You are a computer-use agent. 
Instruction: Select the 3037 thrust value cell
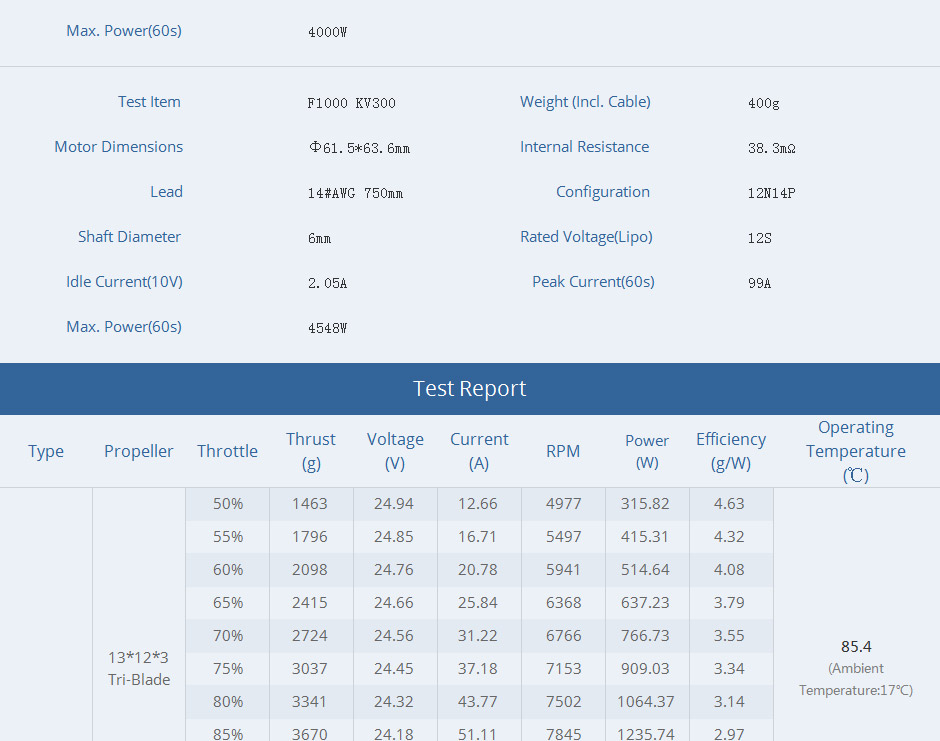click(x=310, y=669)
